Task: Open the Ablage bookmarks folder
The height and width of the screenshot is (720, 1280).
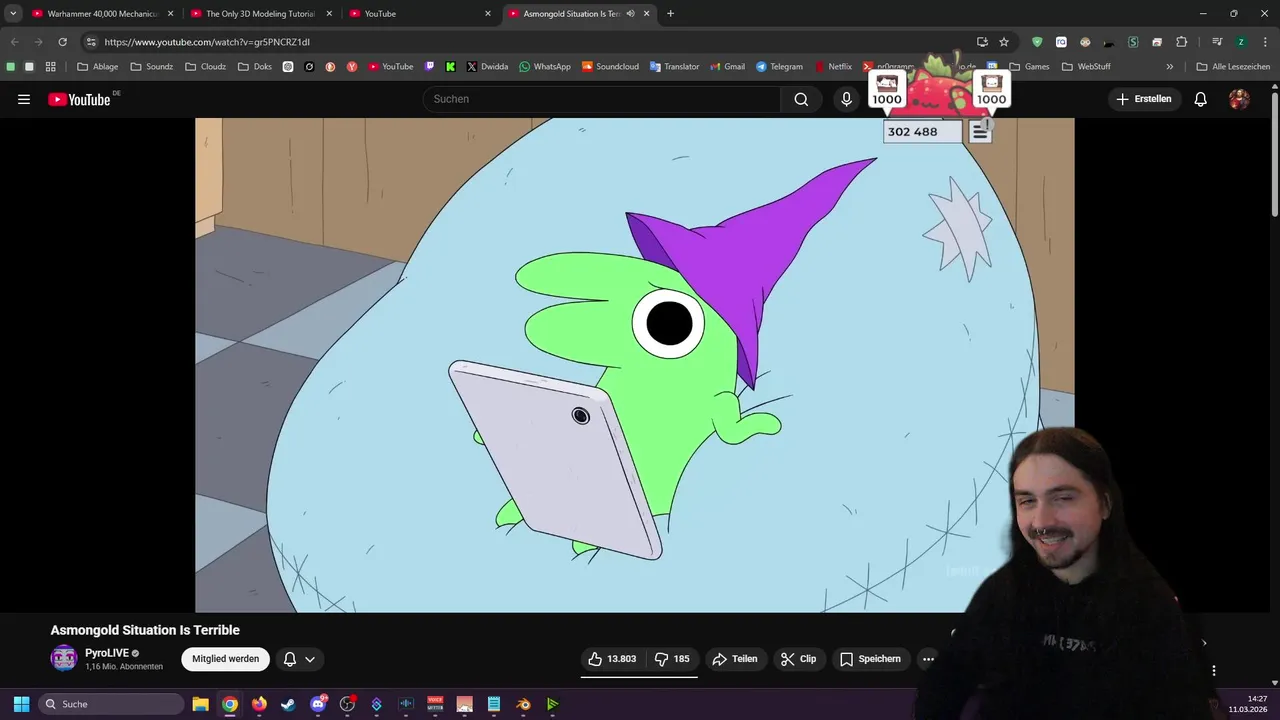Action: pos(98,67)
